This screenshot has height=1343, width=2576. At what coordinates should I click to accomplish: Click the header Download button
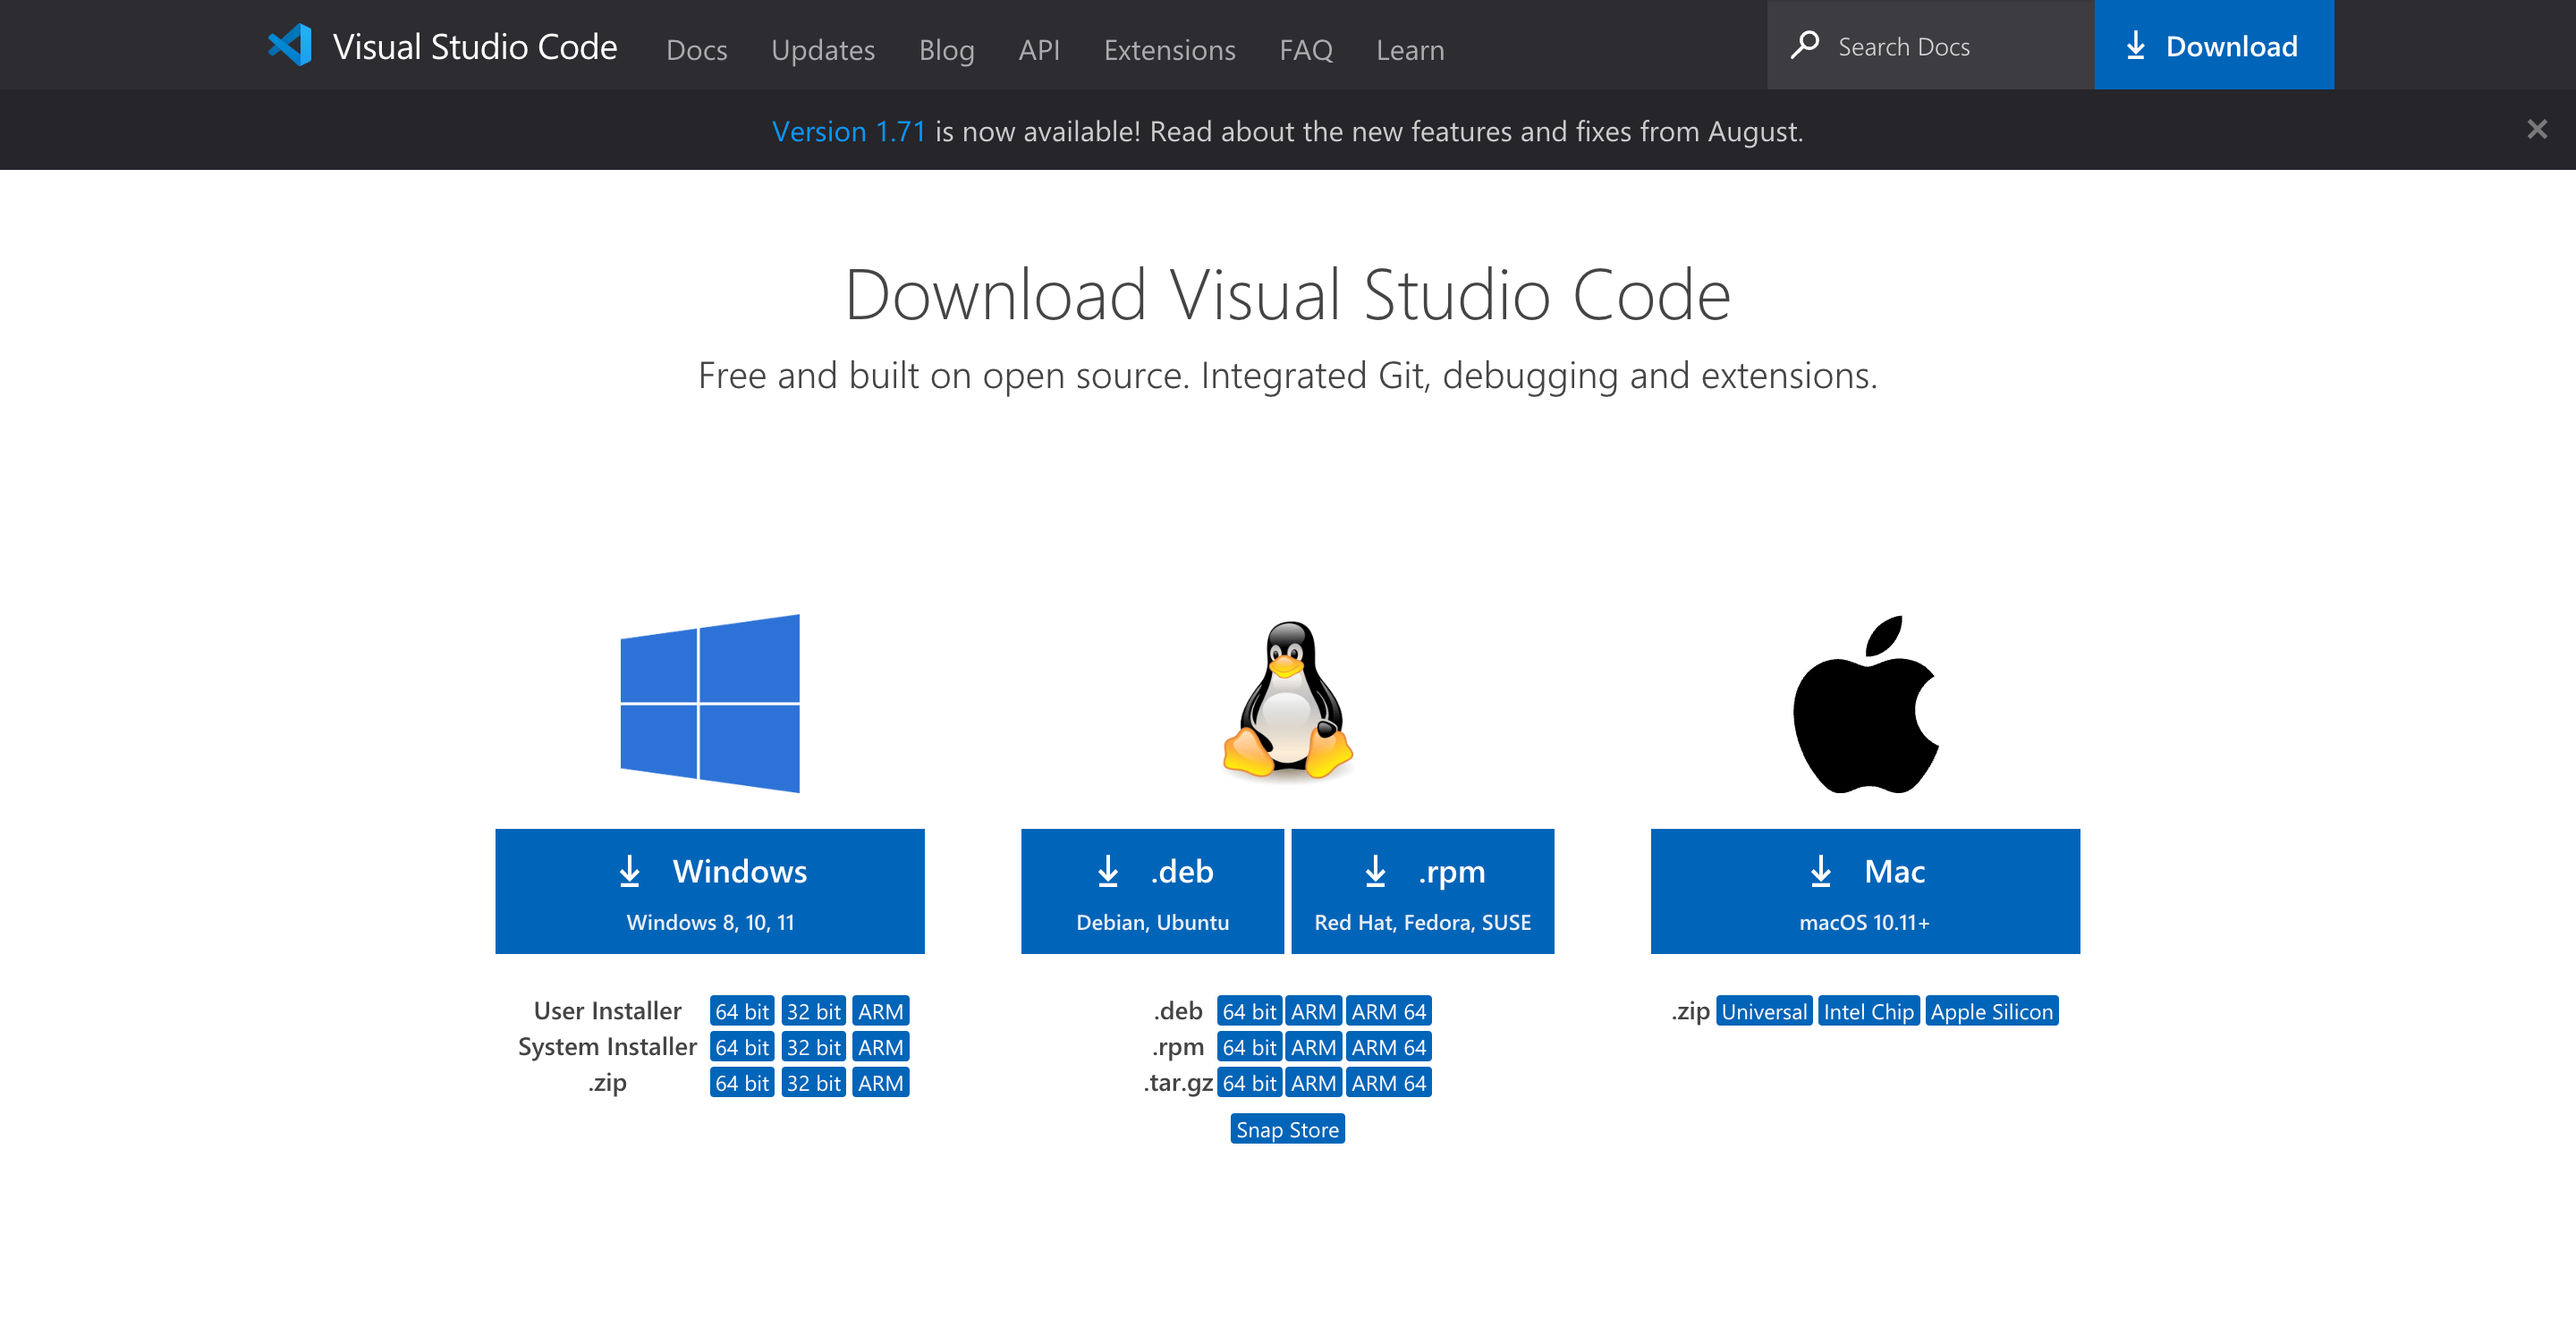[2213, 45]
